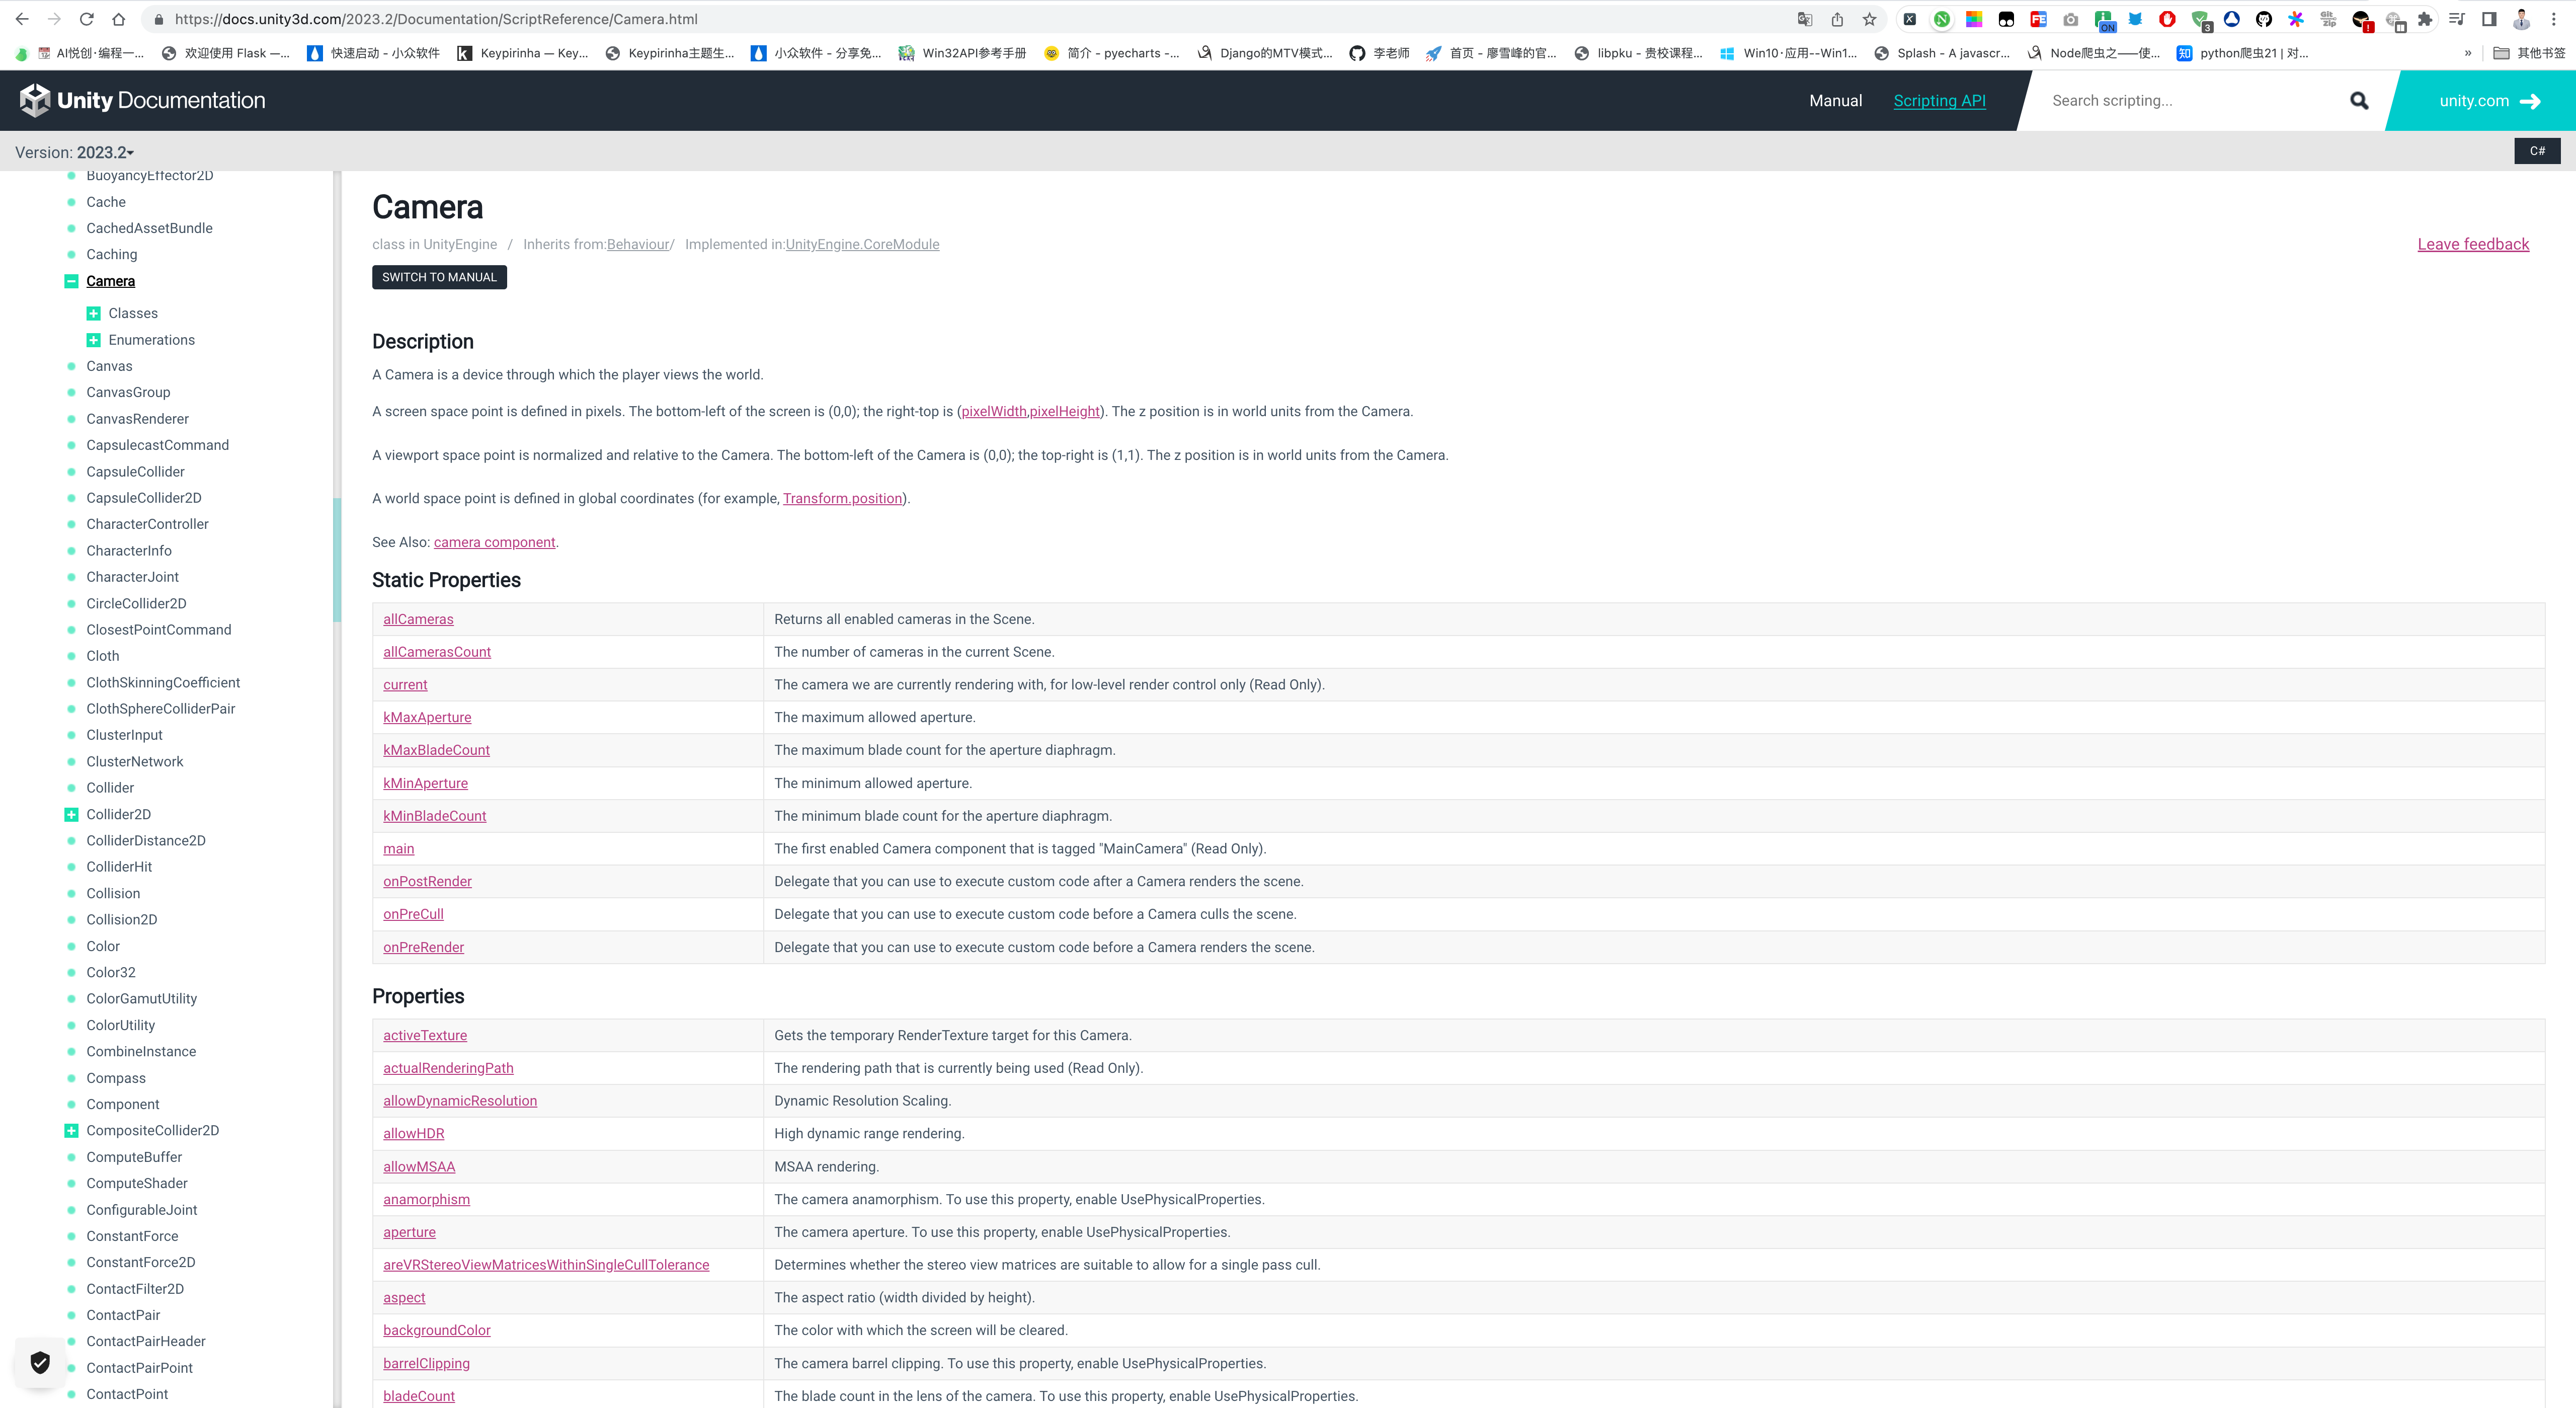This screenshot has height=1408, width=2576.
Task: Open the UnityEngine.CoreModule link
Action: coord(862,244)
